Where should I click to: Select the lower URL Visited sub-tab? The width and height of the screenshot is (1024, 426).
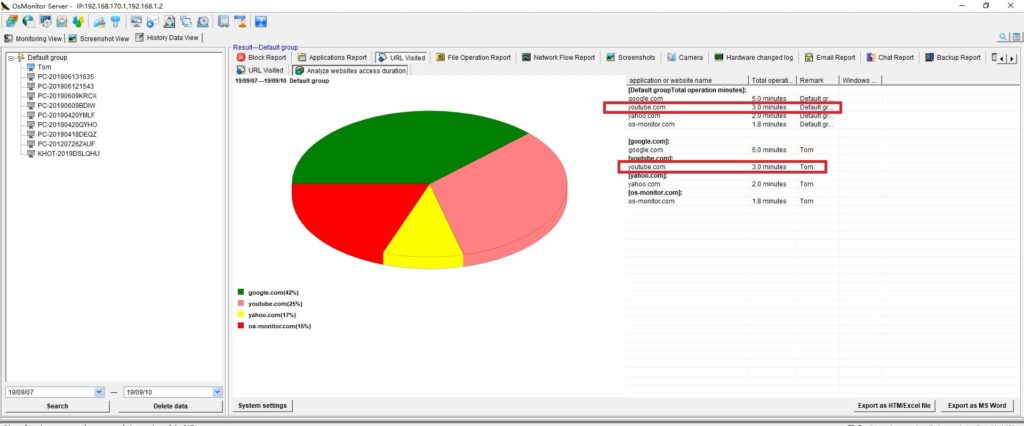pyautogui.click(x=260, y=70)
